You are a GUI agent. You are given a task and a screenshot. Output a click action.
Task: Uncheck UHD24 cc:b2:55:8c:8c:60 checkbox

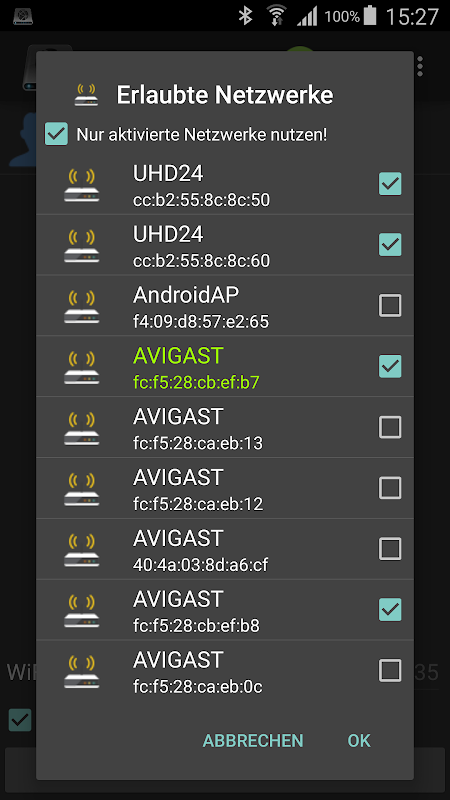pos(390,245)
